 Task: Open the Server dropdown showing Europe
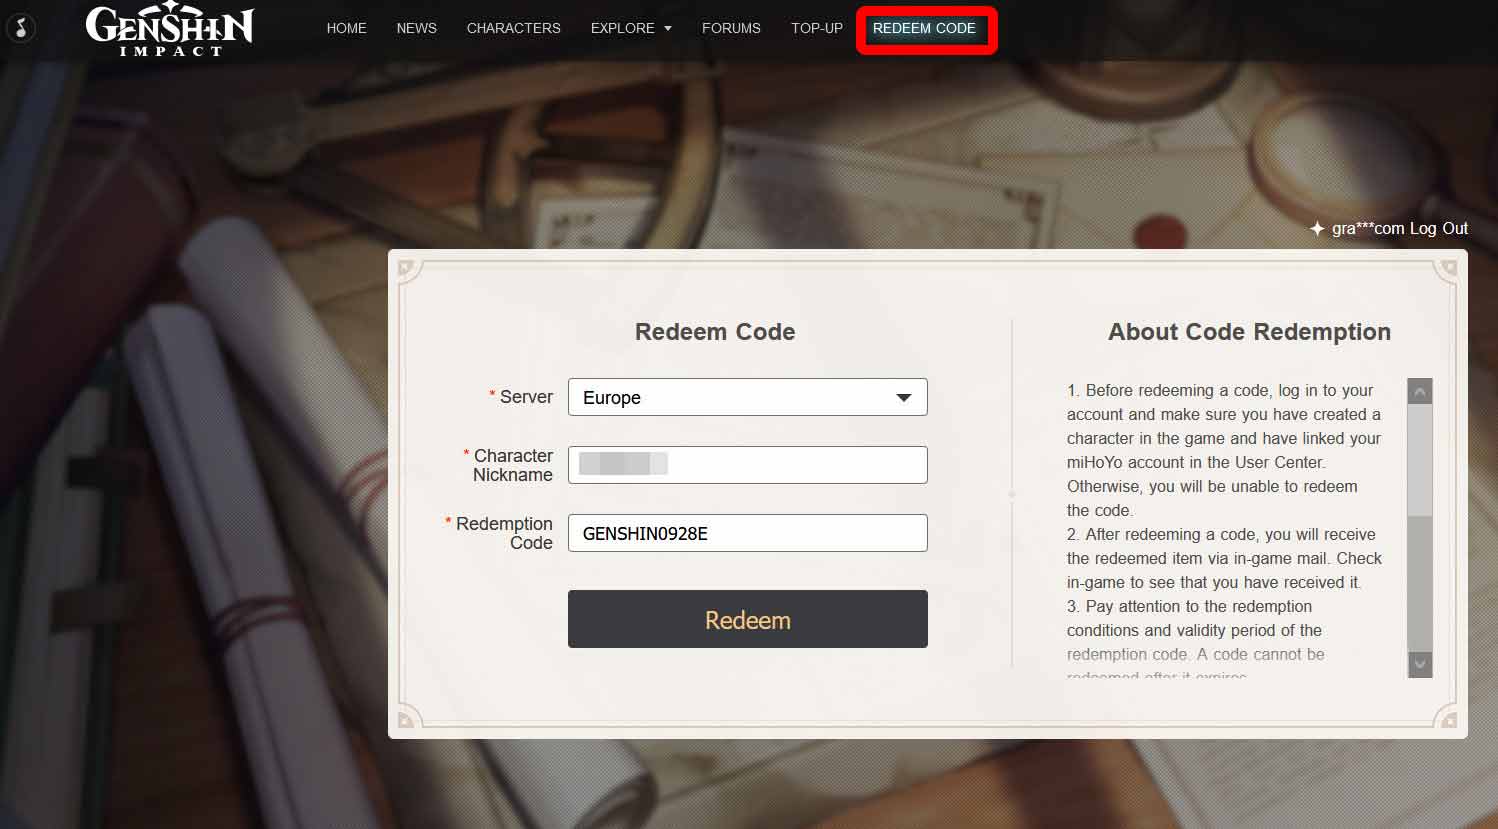coord(748,397)
